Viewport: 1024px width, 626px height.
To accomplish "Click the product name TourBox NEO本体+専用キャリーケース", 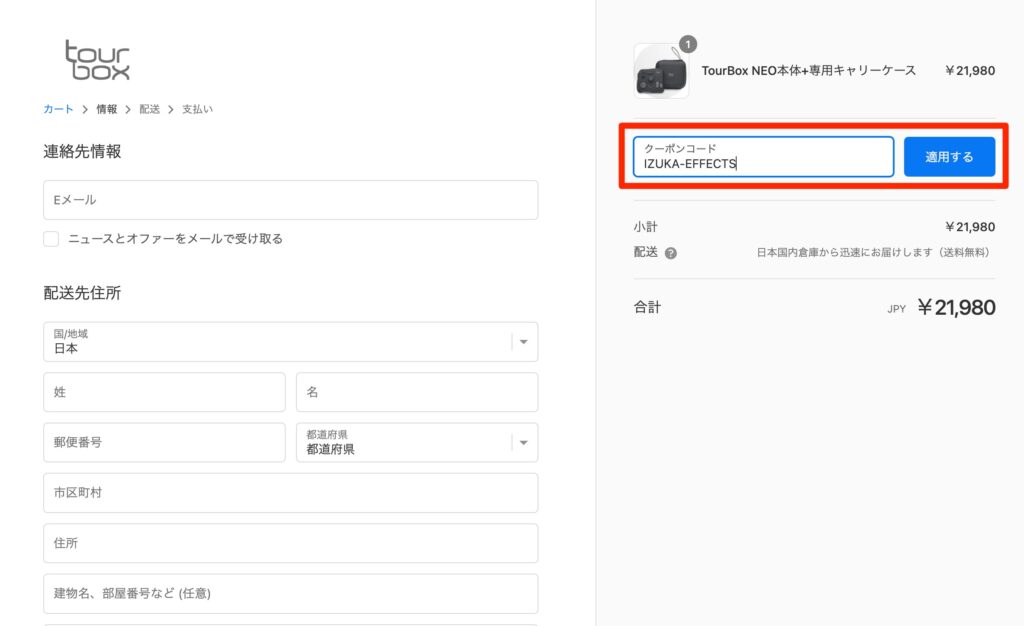I will 808,70.
